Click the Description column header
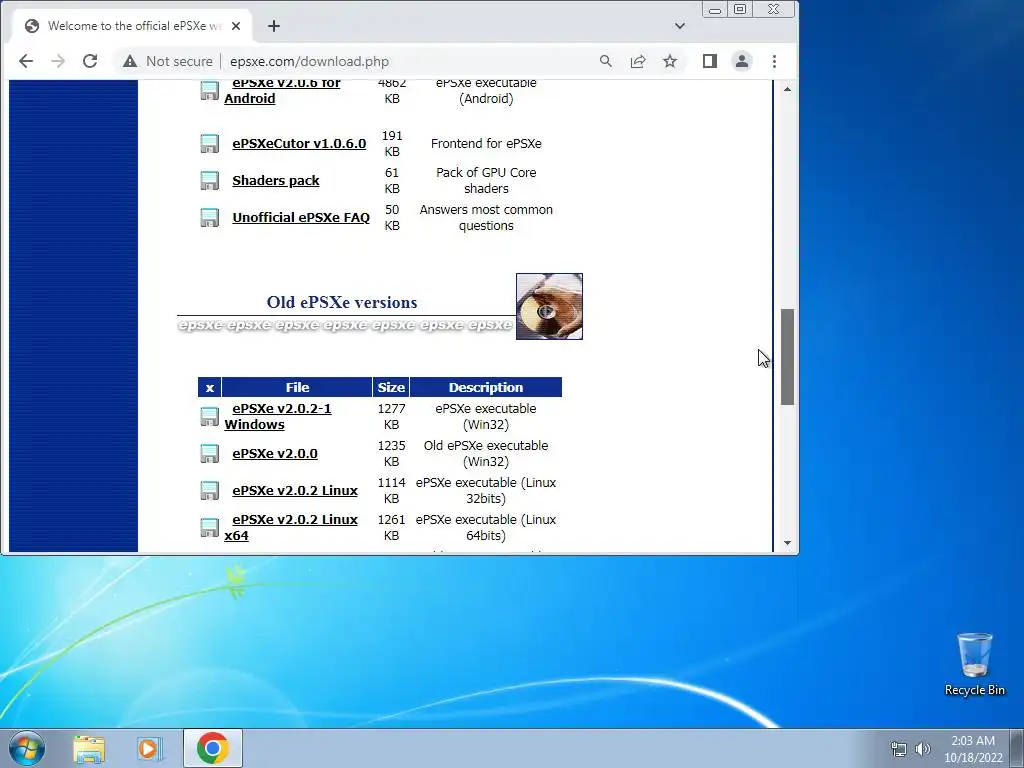This screenshot has height=768, width=1024. (486, 387)
